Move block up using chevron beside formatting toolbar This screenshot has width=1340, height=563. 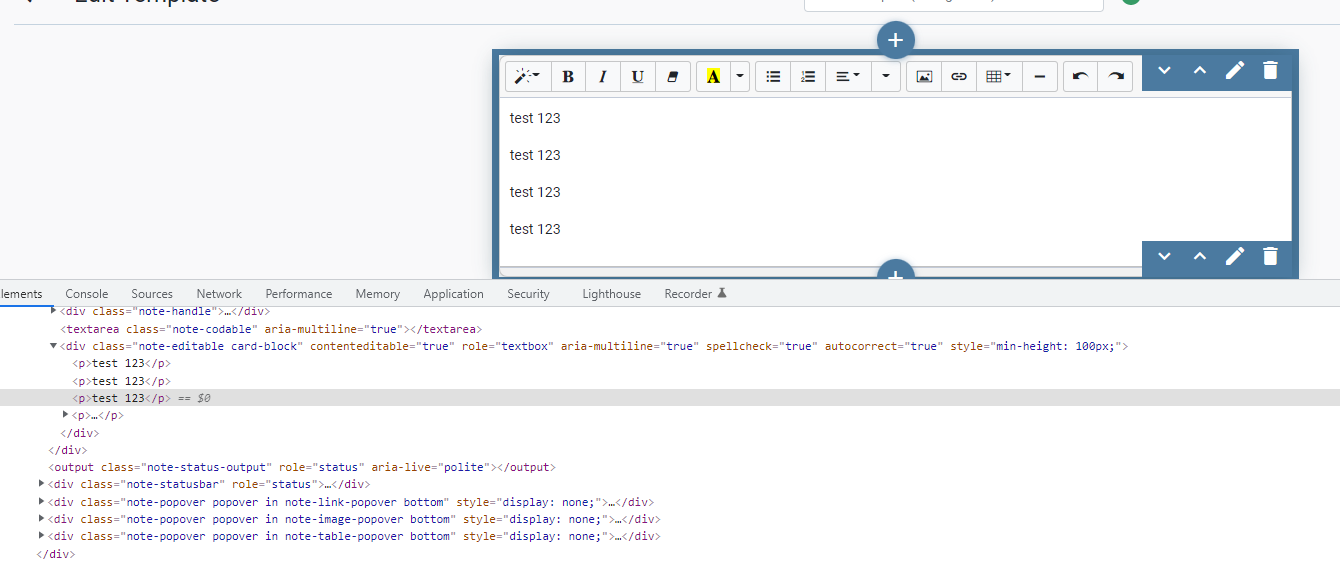point(1200,70)
